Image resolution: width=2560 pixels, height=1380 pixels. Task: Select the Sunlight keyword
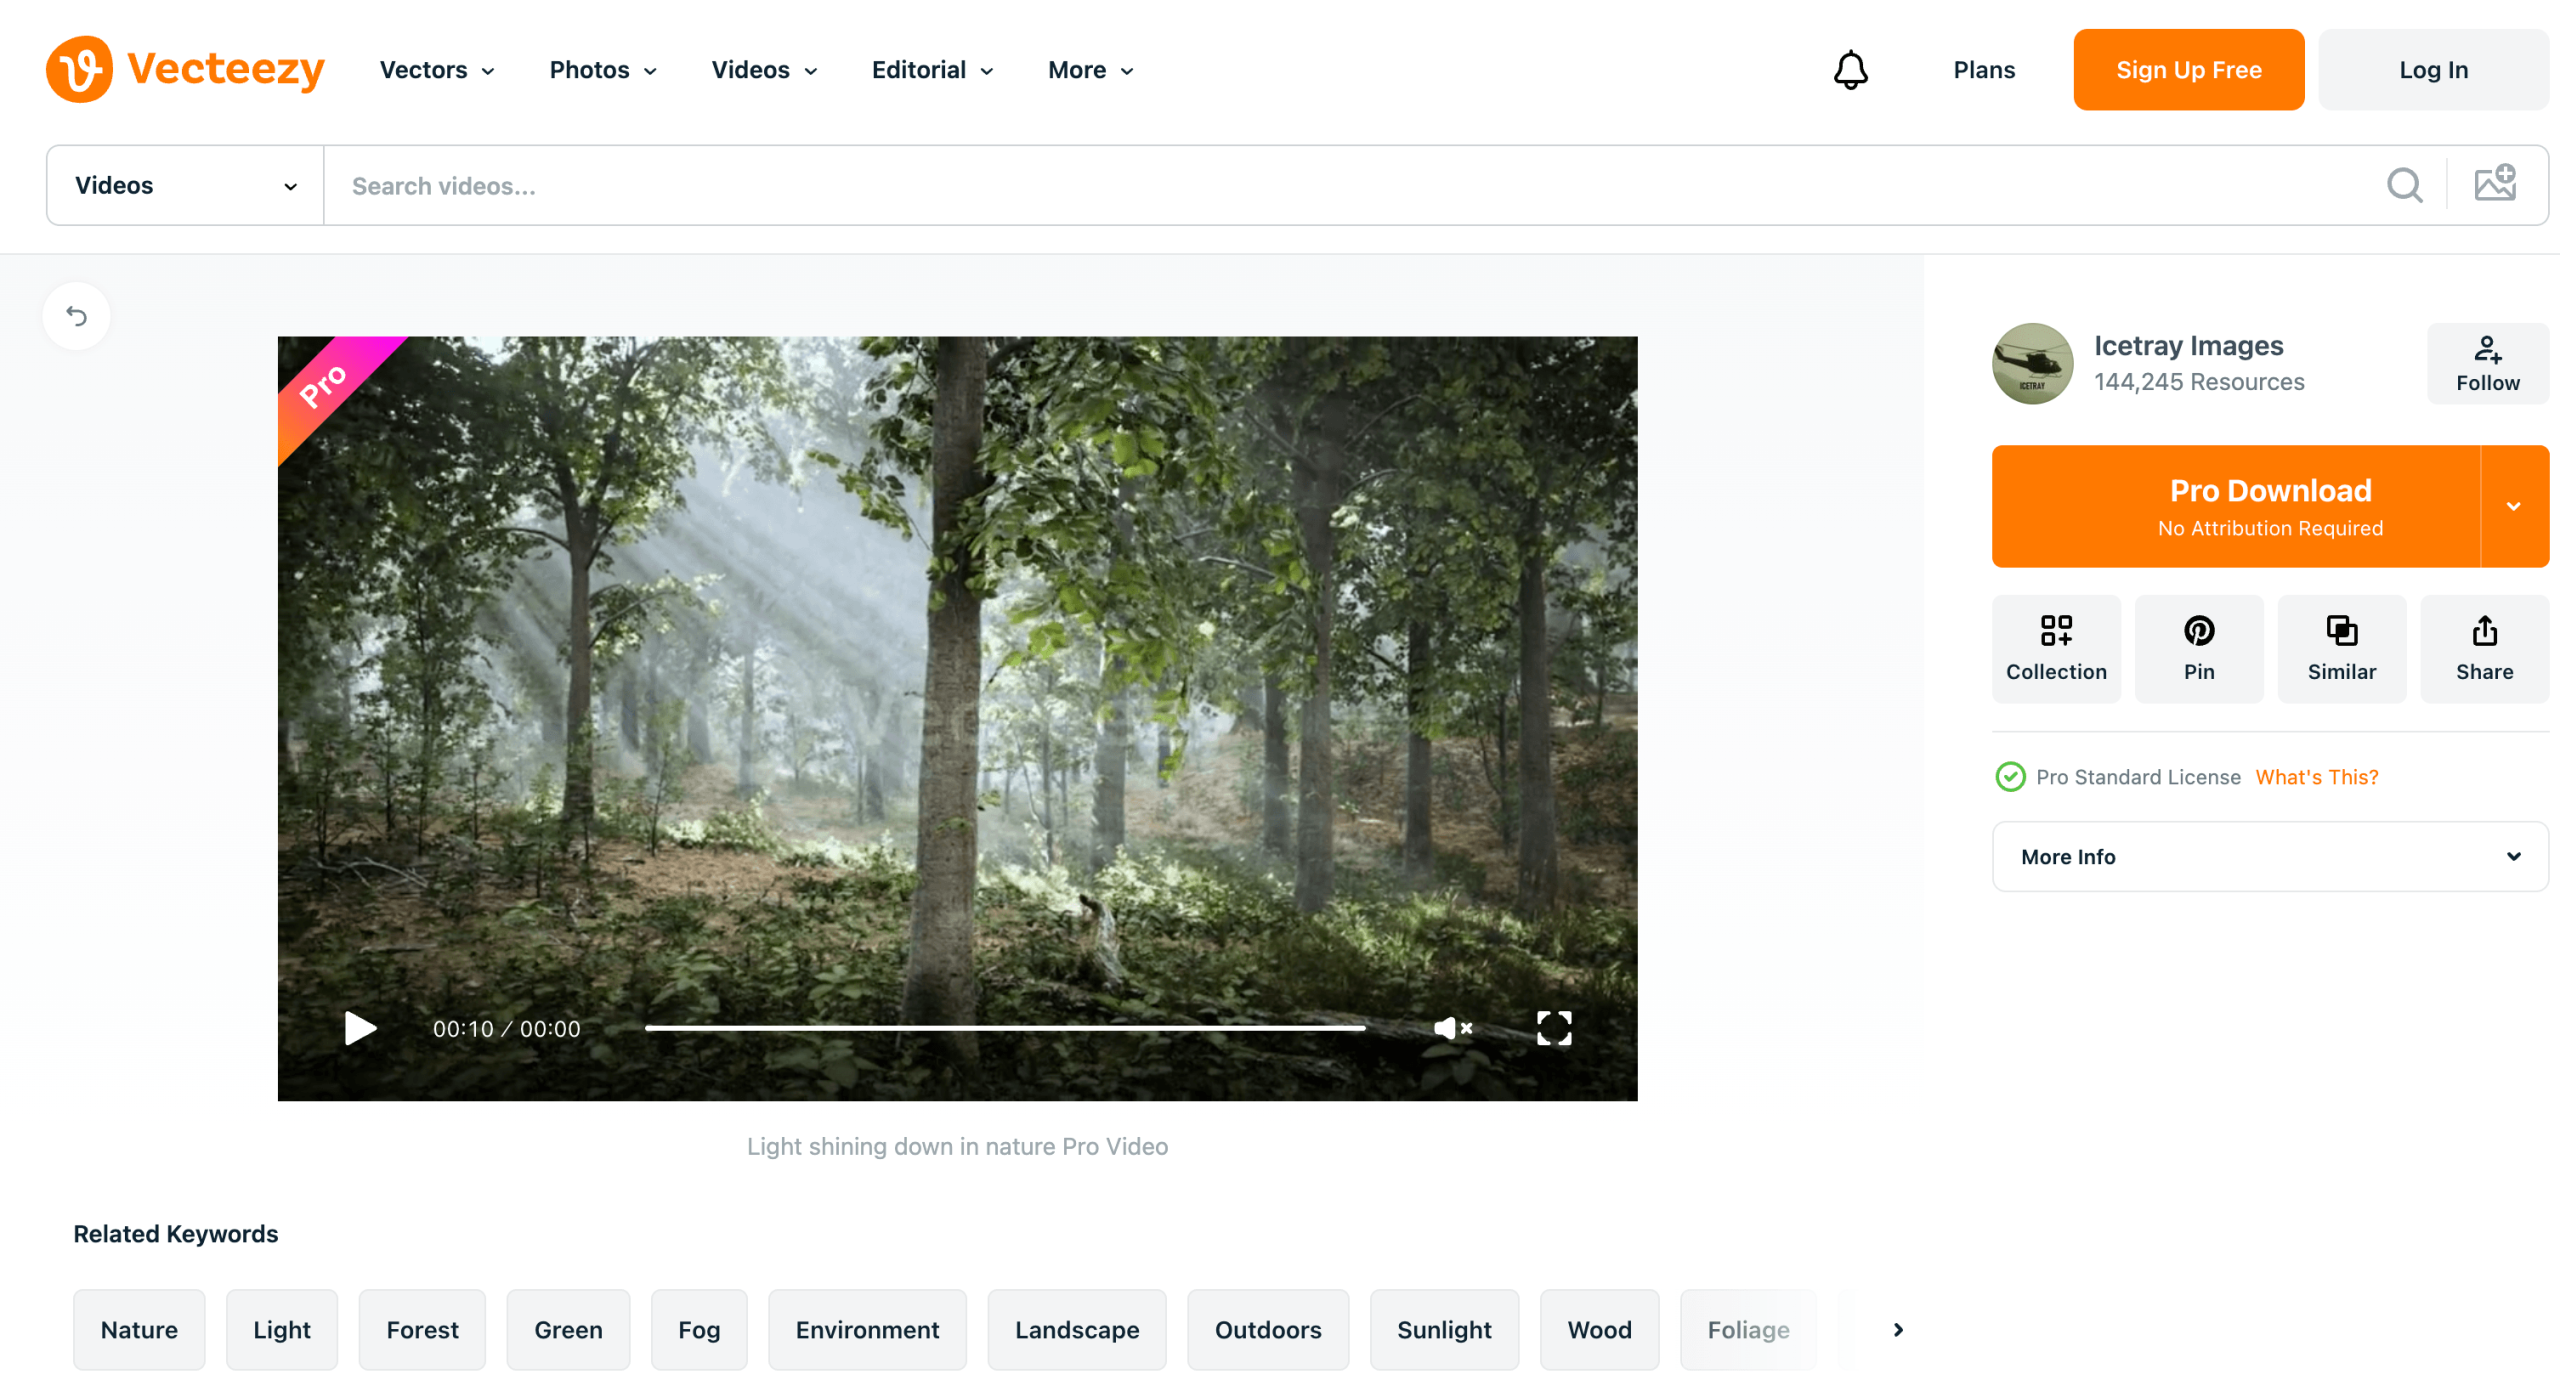(1444, 1330)
